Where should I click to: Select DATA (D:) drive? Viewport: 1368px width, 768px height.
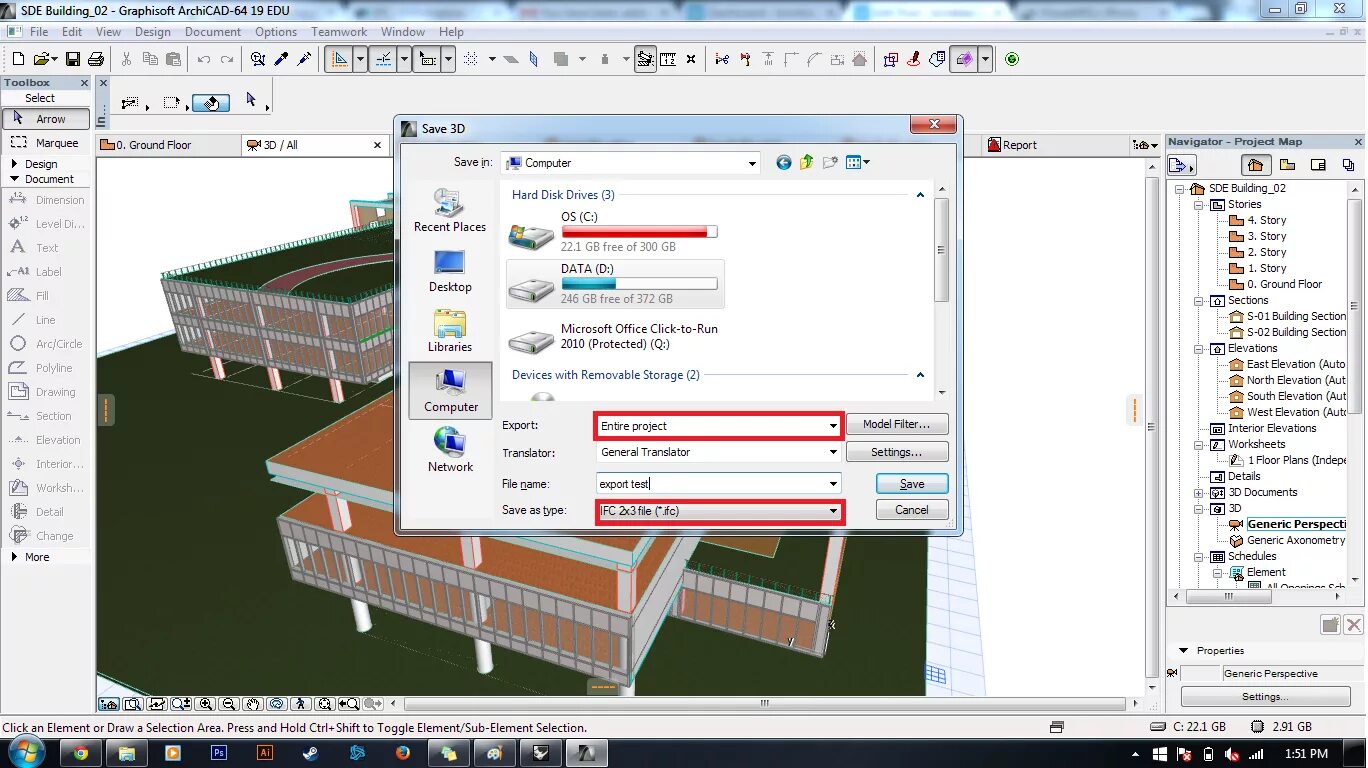pyautogui.click(x=615, y=284)
